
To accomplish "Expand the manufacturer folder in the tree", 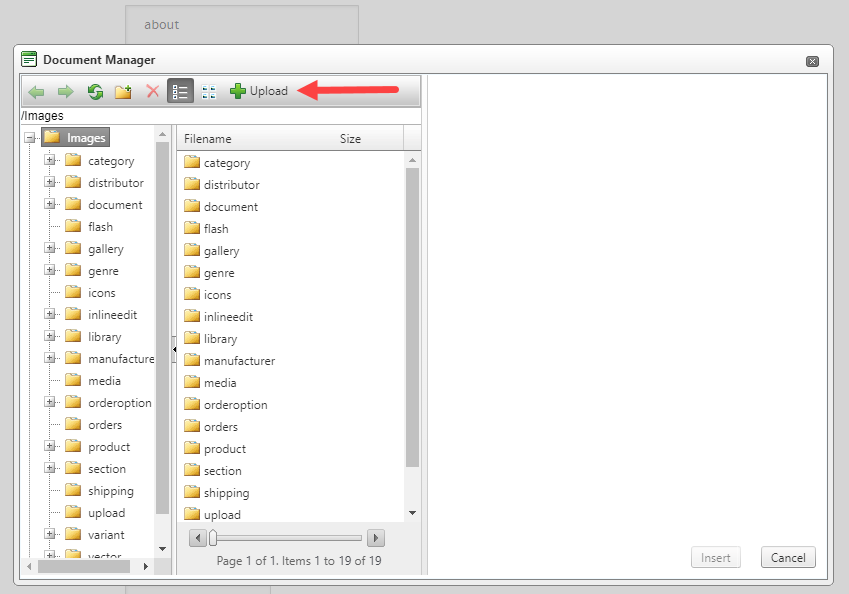I will [x=50, y=358].
